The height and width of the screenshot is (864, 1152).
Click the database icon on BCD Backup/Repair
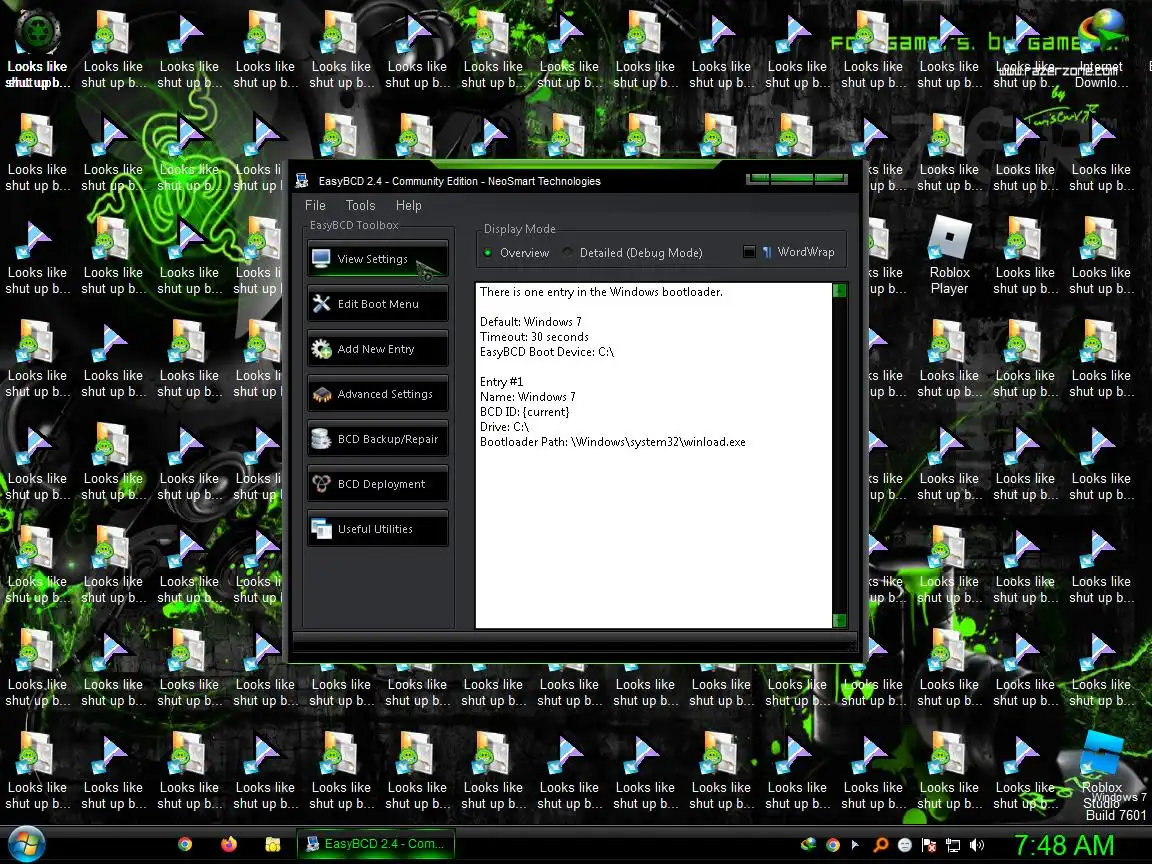(x=321, y=439)
